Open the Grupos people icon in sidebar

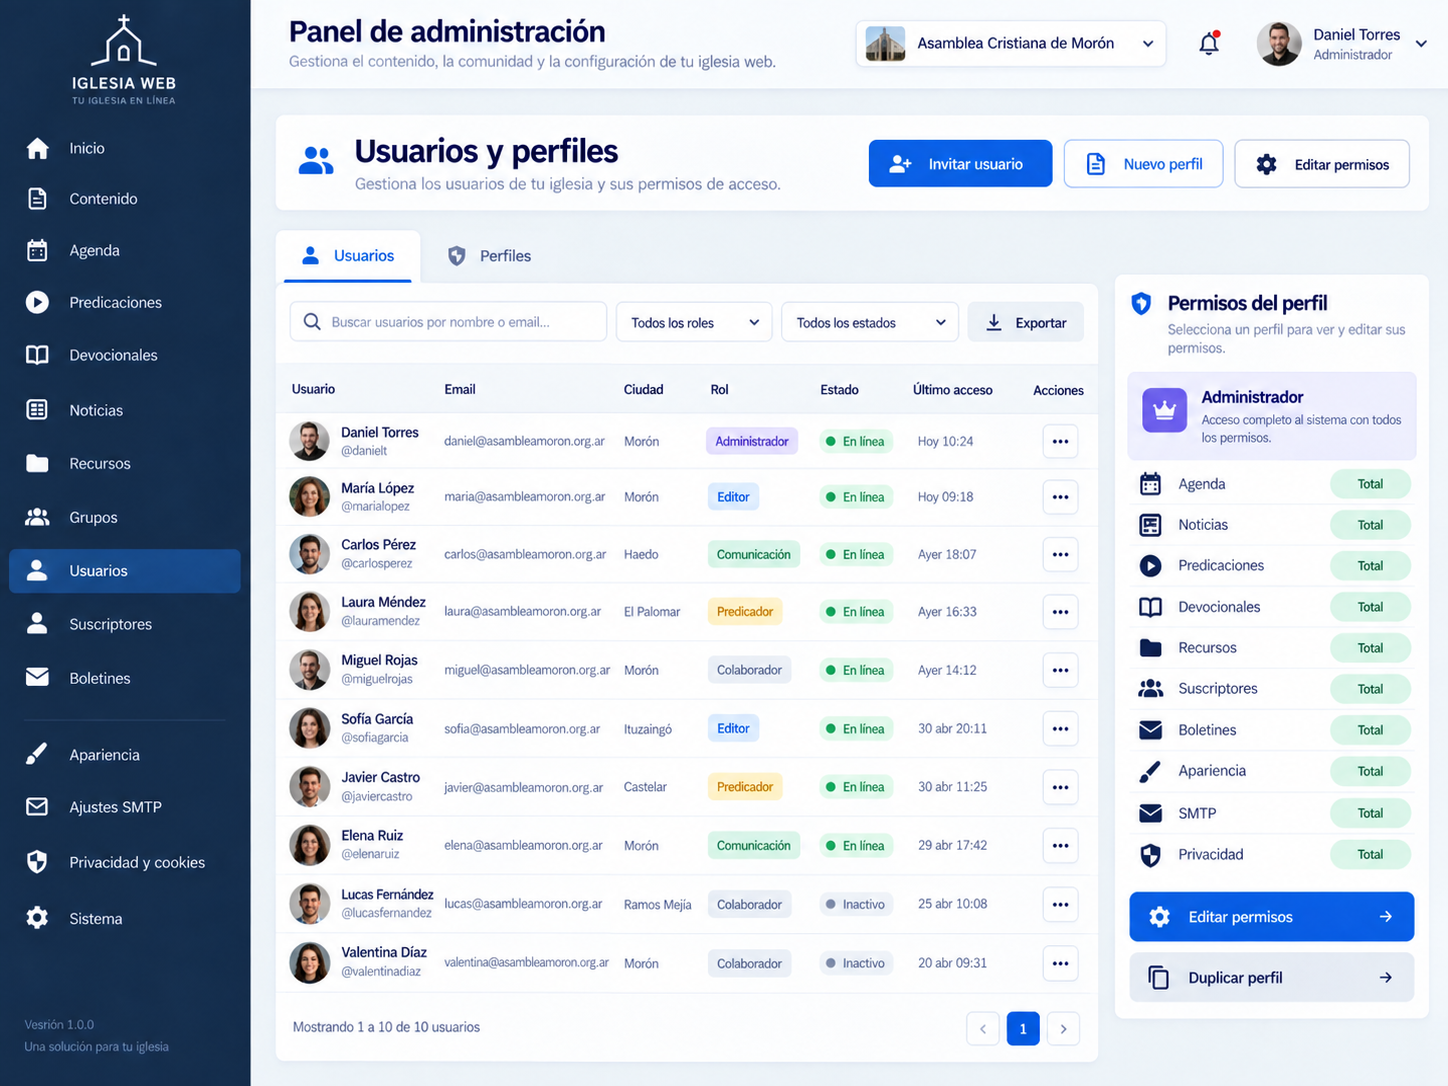(x=37, y=517)
